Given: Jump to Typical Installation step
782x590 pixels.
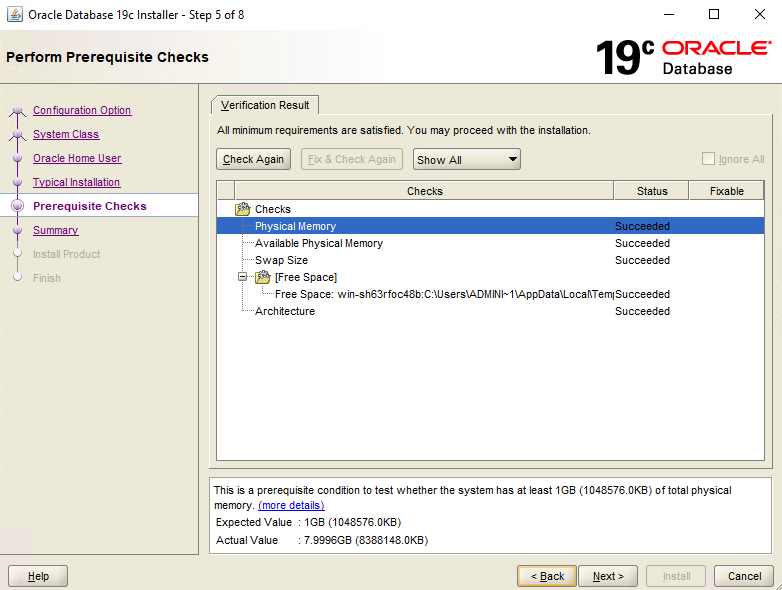Looking at the screenshot, I should click(76, 182).
